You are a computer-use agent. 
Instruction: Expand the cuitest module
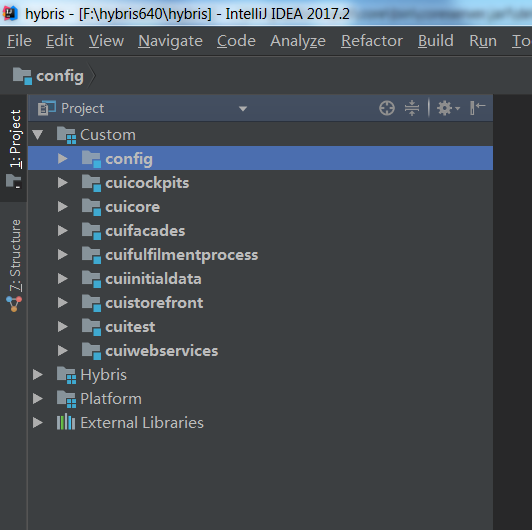[62, 326]
